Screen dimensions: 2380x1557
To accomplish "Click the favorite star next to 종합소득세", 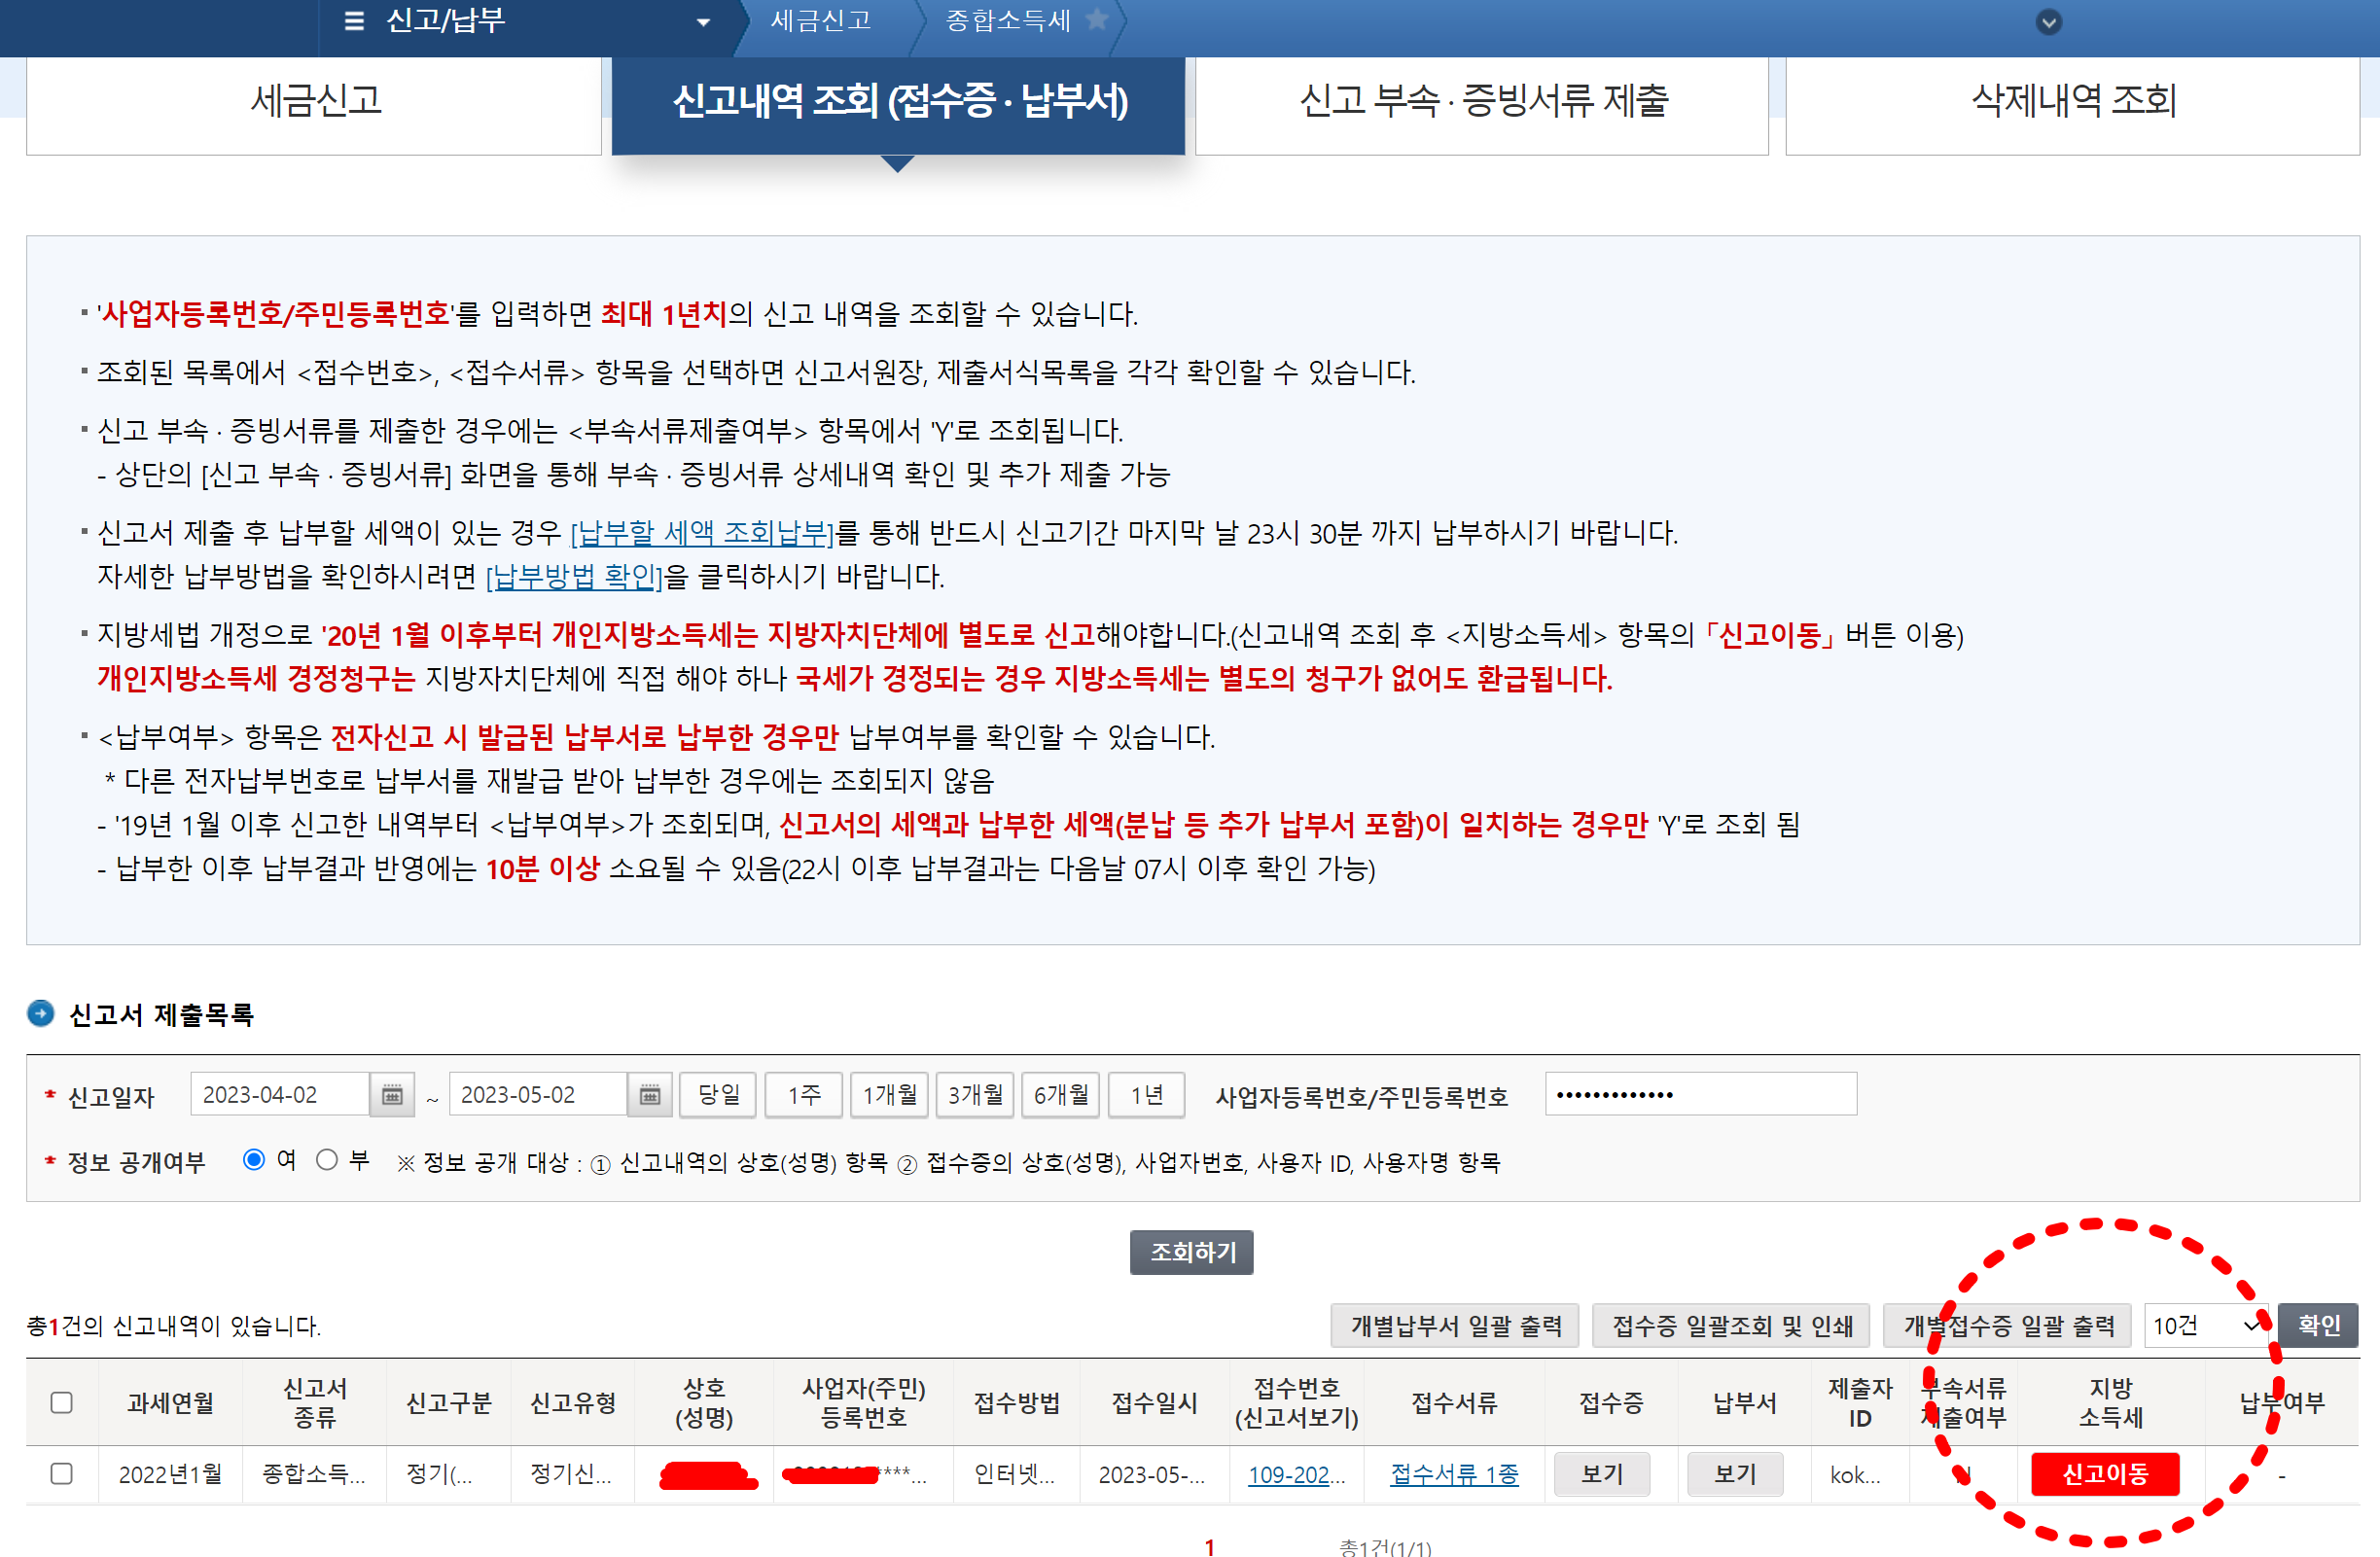I will [x=1097, y=20].
